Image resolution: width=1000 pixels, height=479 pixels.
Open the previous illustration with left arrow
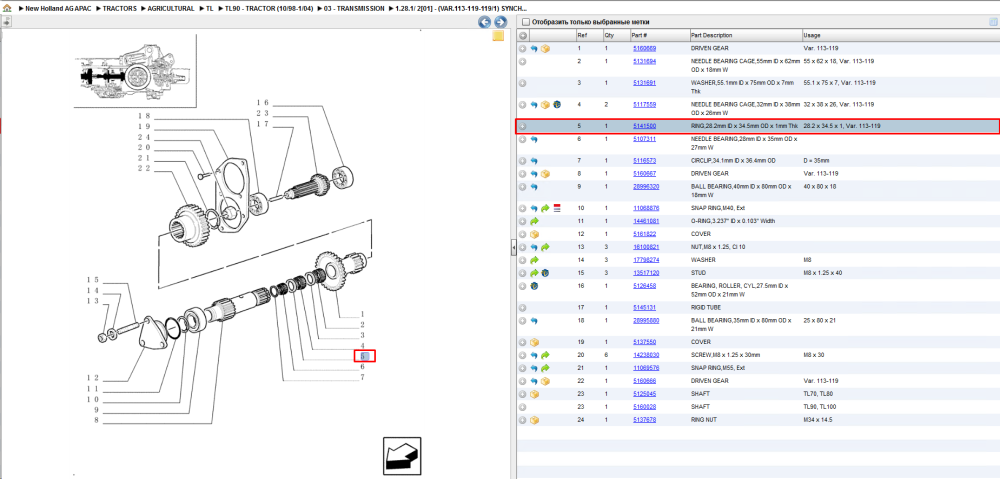[x=485, y=22]
